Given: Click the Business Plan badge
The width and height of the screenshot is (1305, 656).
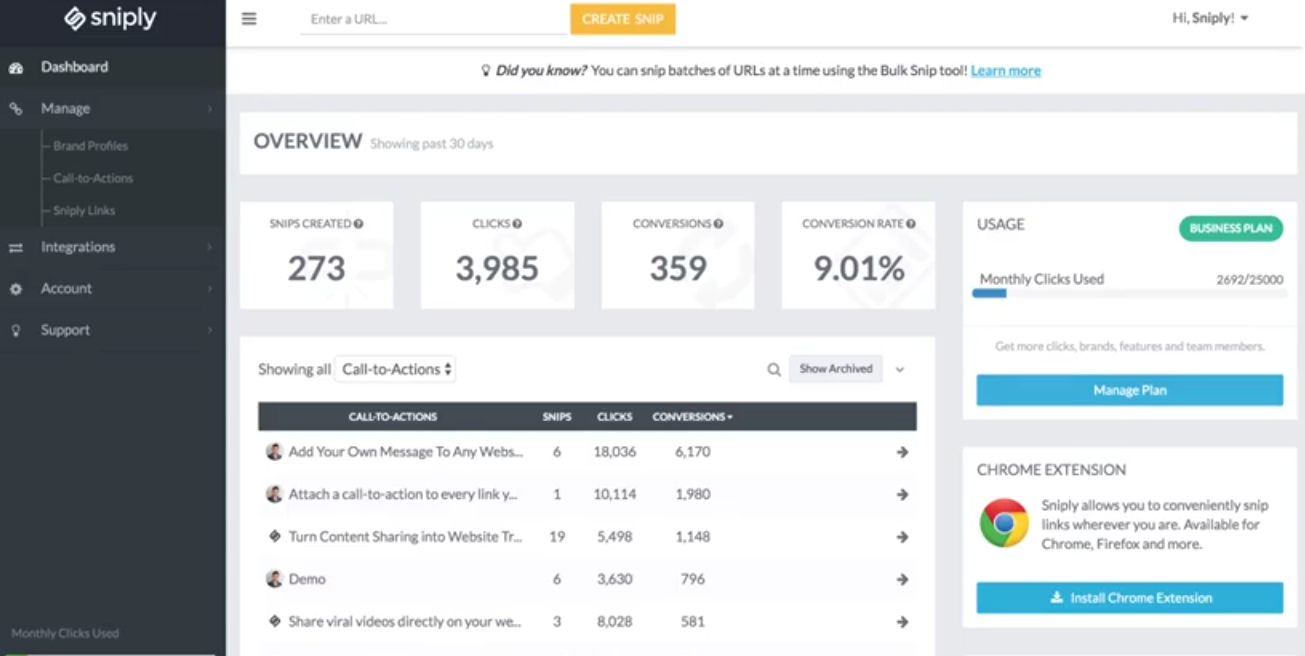Looking at the screenshot, I should (1231, 228).
